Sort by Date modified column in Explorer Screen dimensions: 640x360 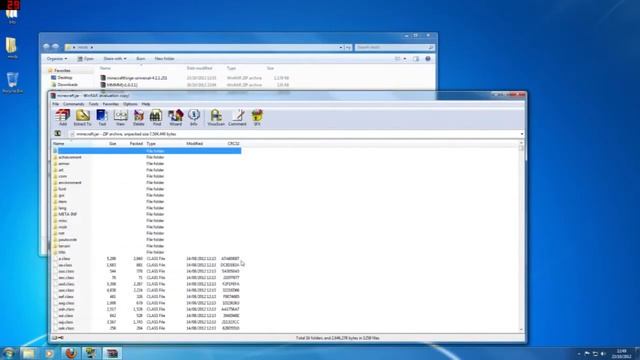[x=199, y=68]
